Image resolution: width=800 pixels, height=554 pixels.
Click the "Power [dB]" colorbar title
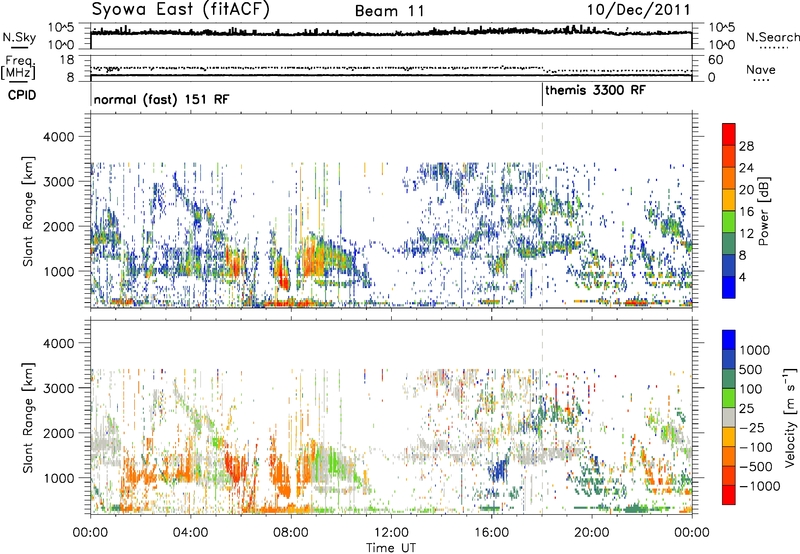click(x=764, y=211)
